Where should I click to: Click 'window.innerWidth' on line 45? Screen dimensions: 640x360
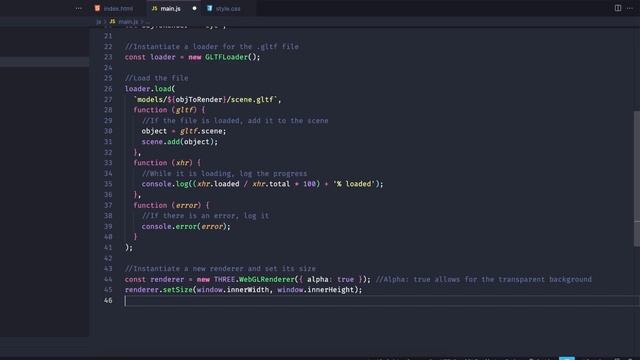[233, 290]
